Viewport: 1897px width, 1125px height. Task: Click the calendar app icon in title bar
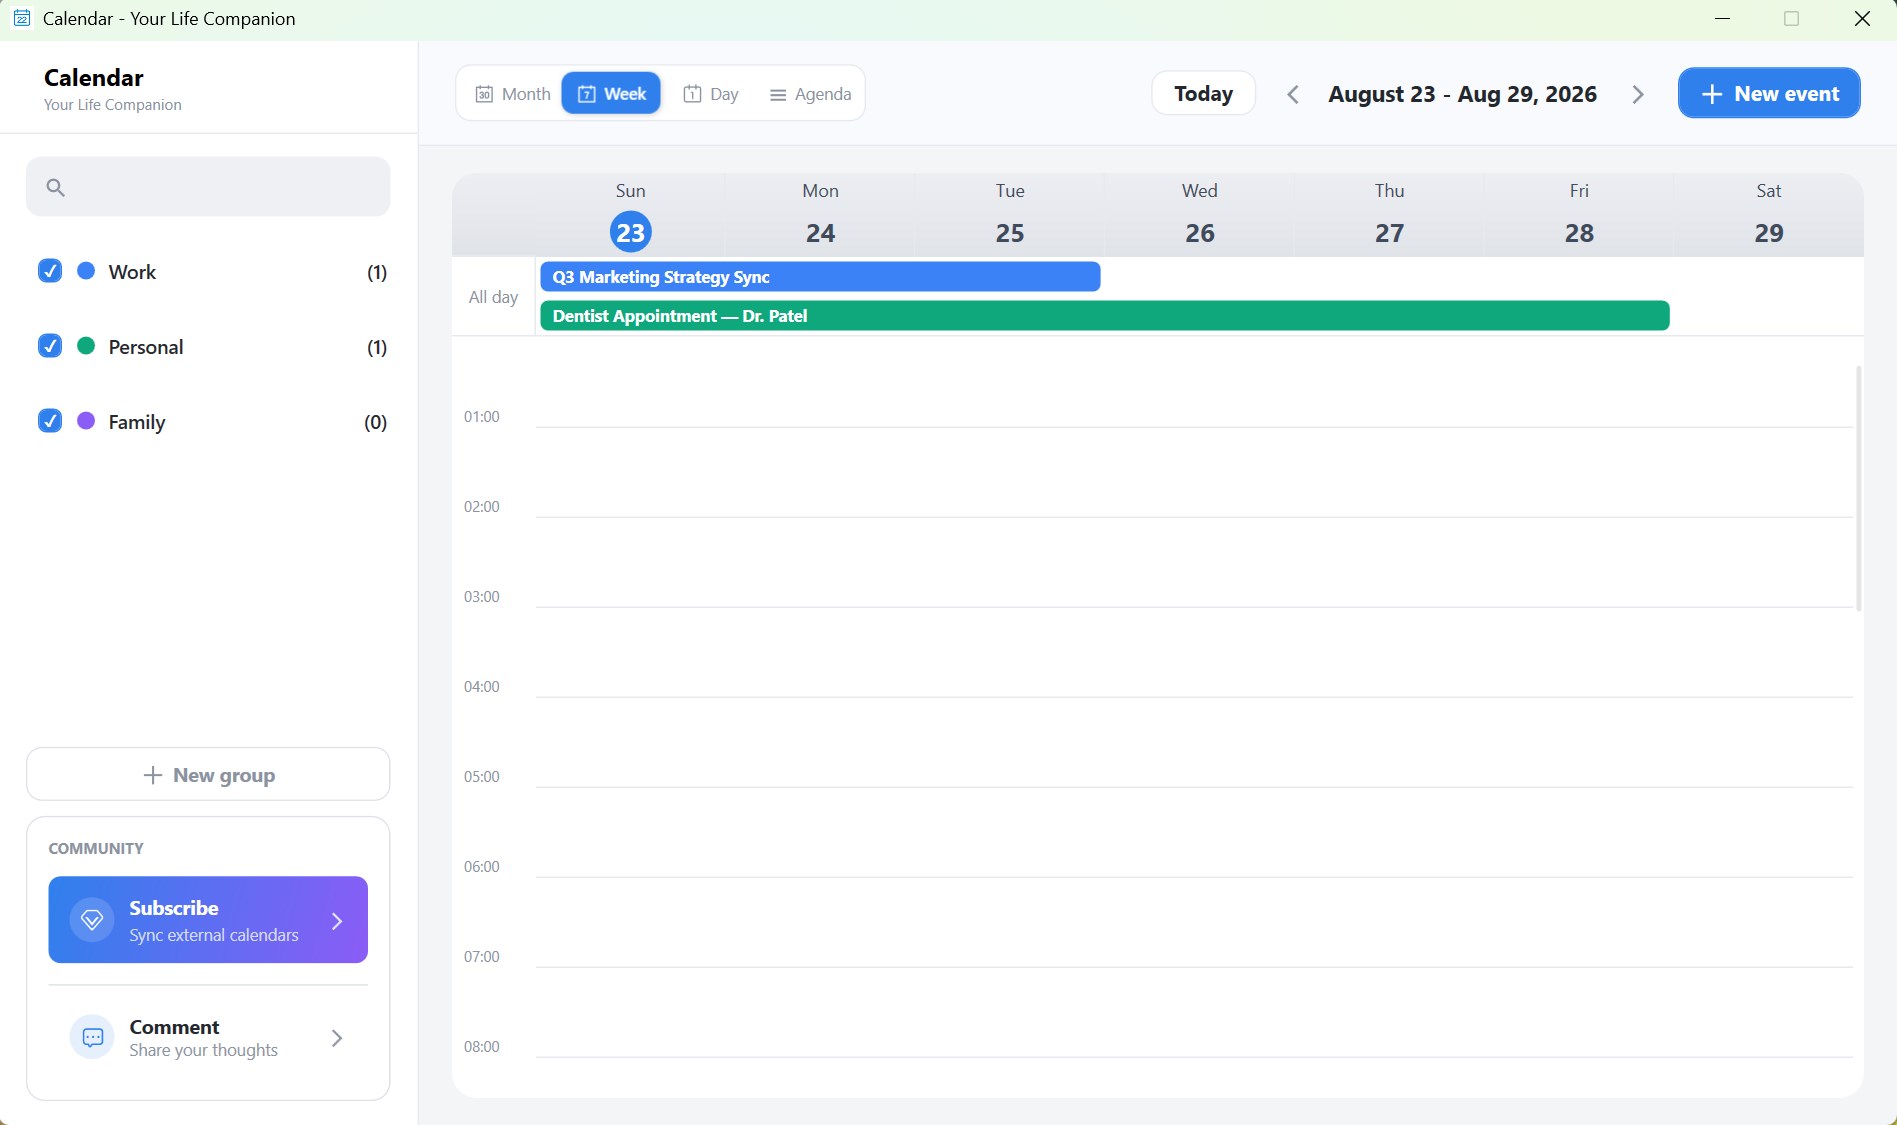(21, 18)
